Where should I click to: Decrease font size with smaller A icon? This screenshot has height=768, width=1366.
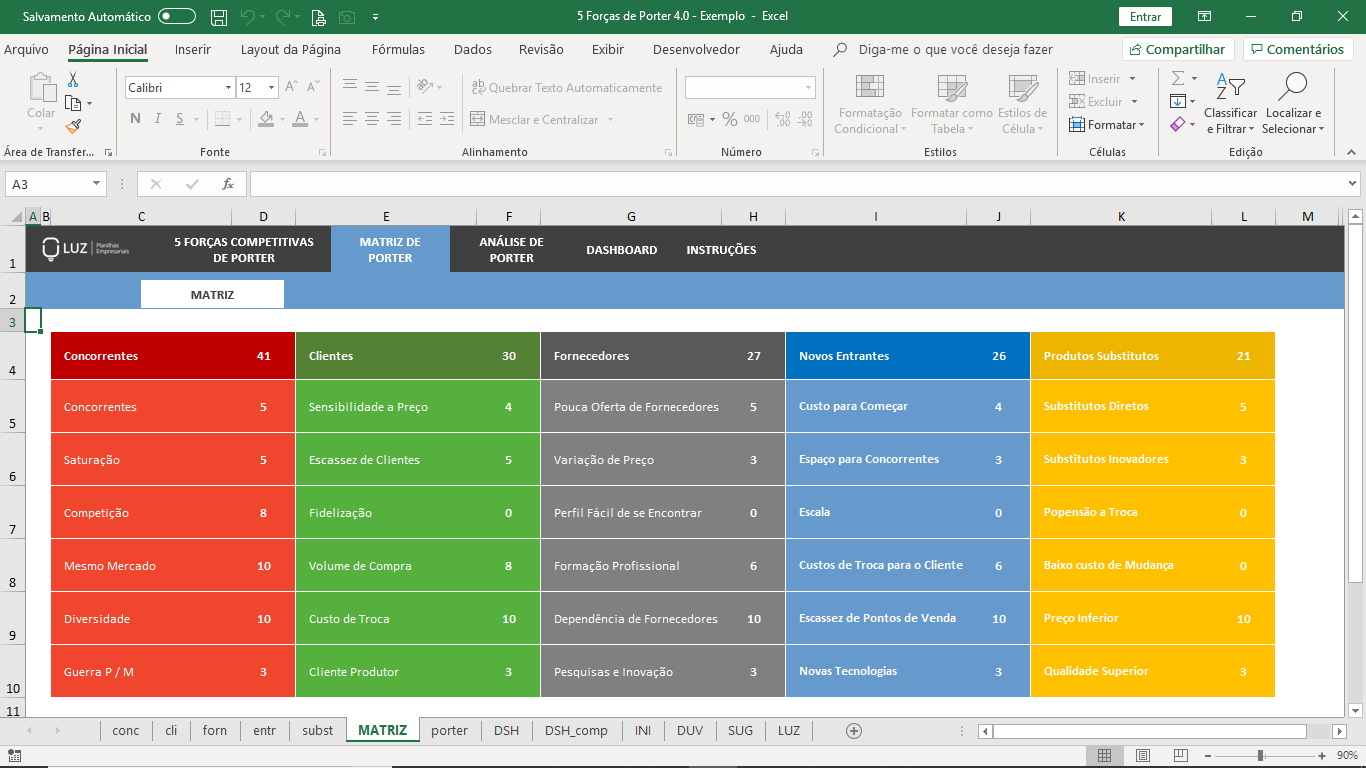[x=314, y=87]
